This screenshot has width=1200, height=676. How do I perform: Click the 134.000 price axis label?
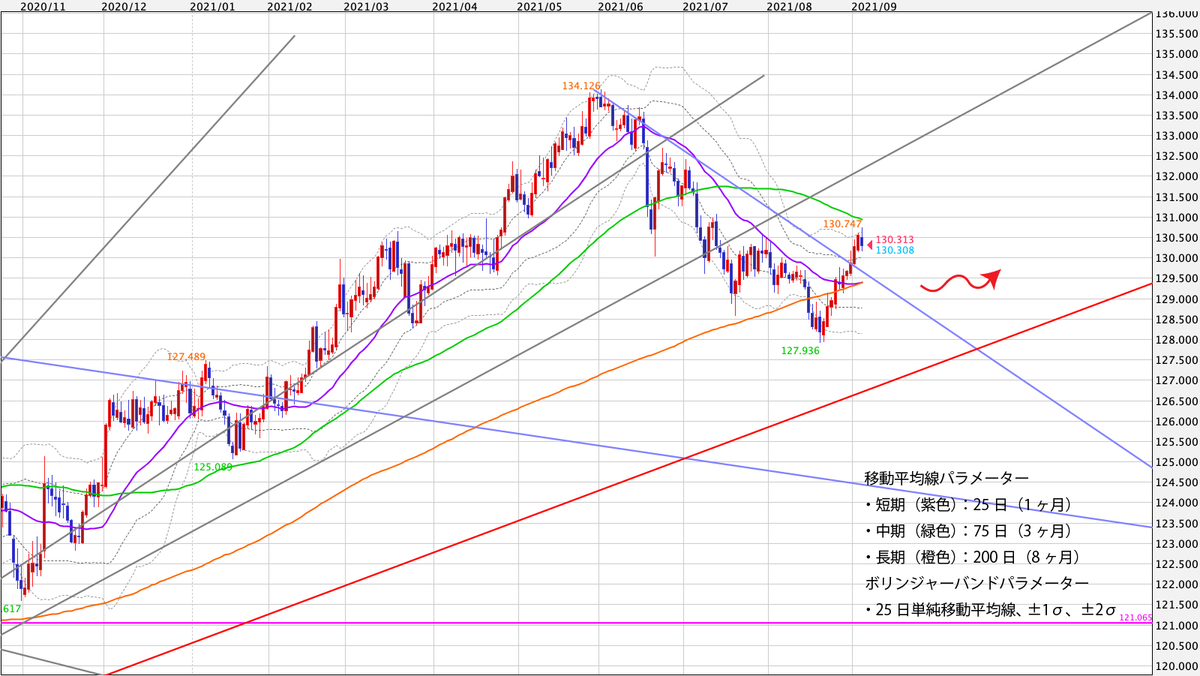coord(1178,95)
